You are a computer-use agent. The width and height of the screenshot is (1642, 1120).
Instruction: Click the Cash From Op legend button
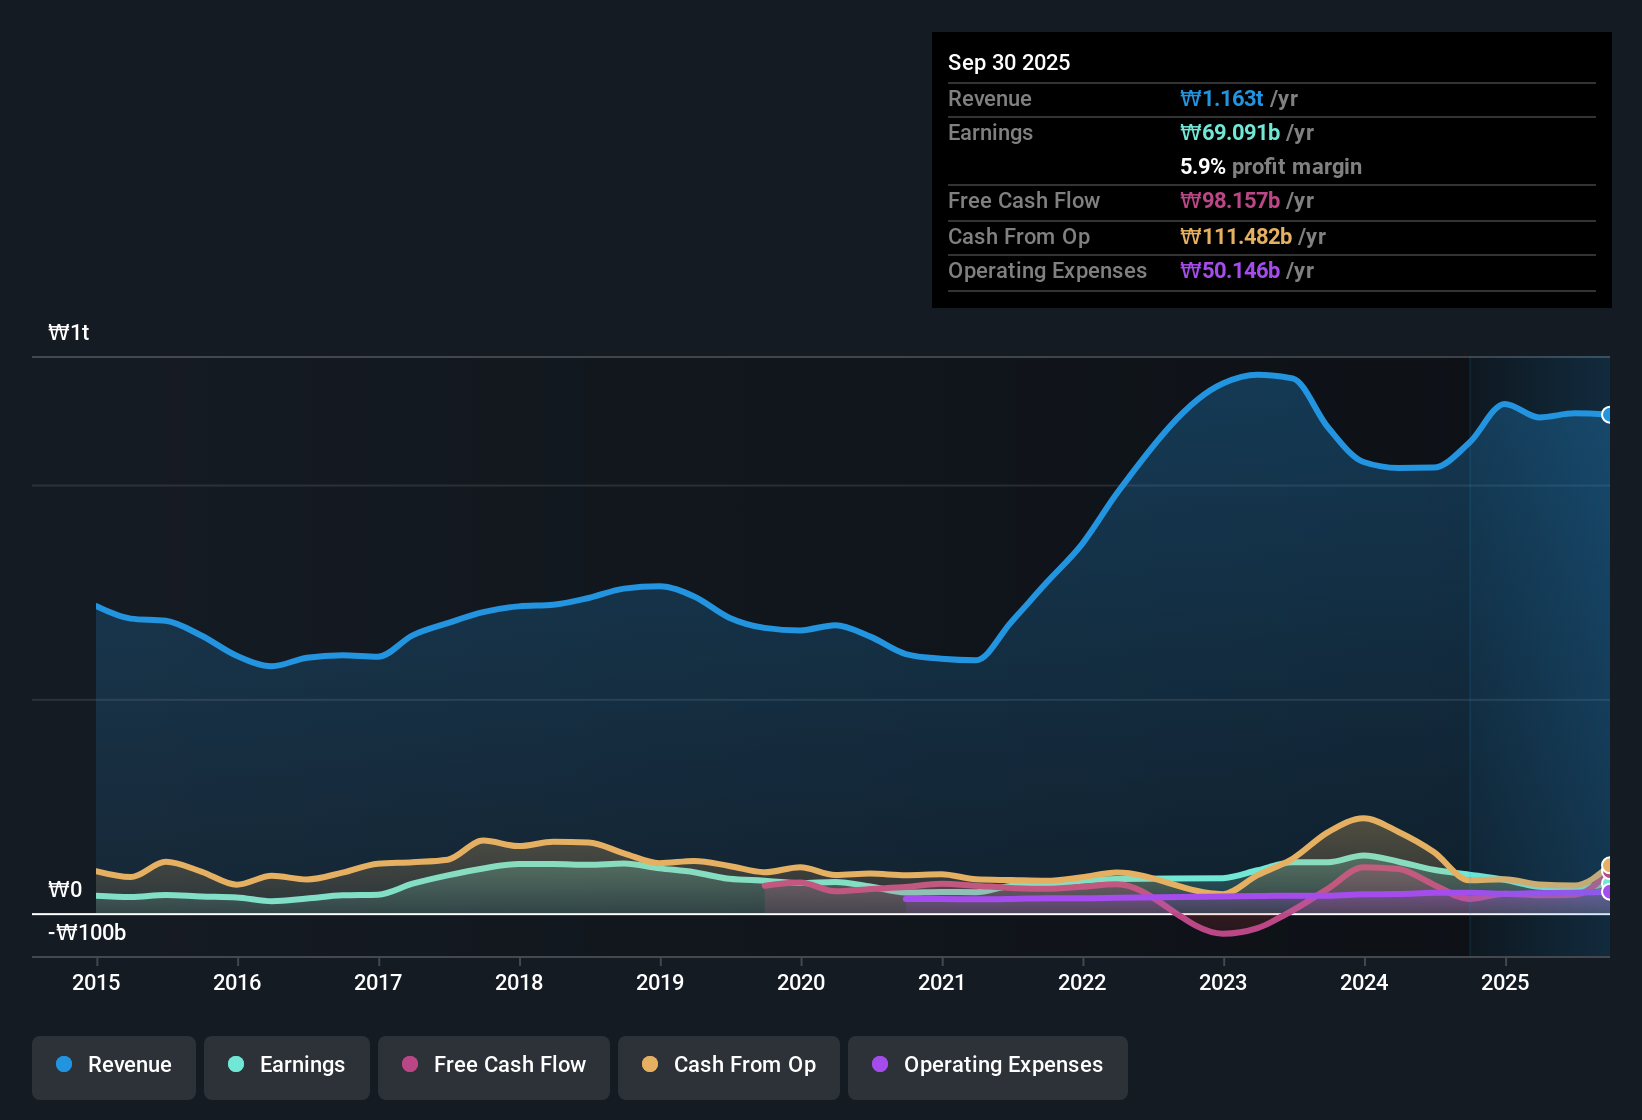728,1065
